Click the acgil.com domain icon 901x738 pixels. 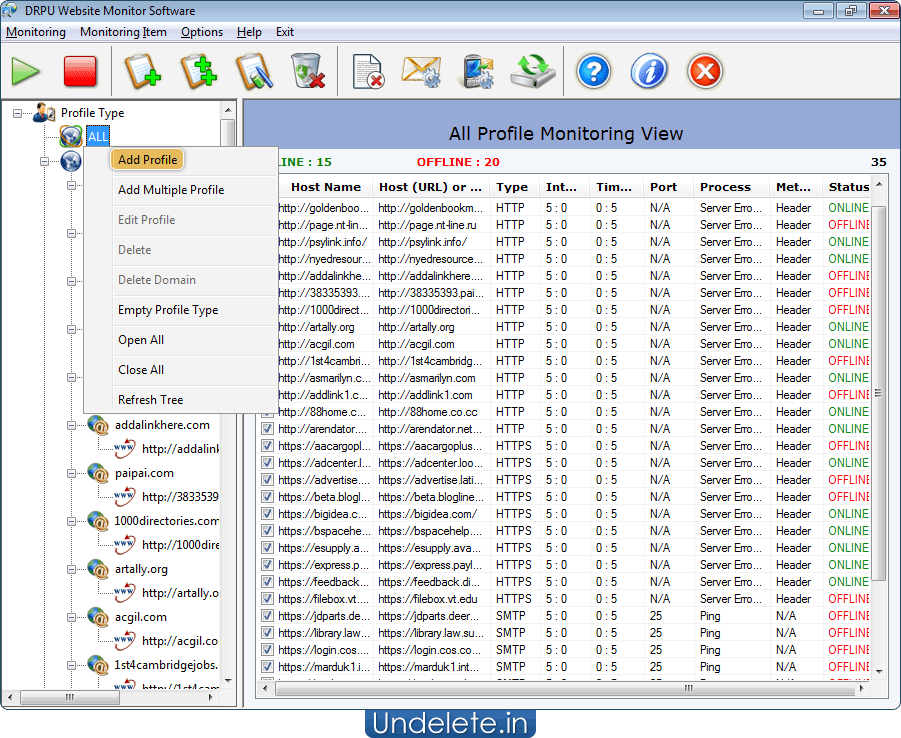point(98,617)
